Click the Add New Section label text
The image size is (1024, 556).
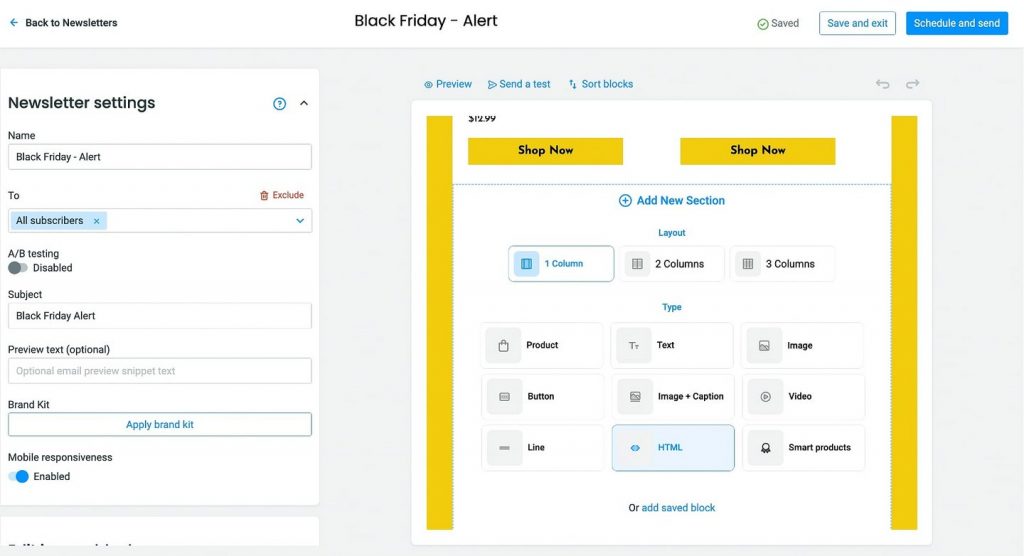[x=680, y=201]
